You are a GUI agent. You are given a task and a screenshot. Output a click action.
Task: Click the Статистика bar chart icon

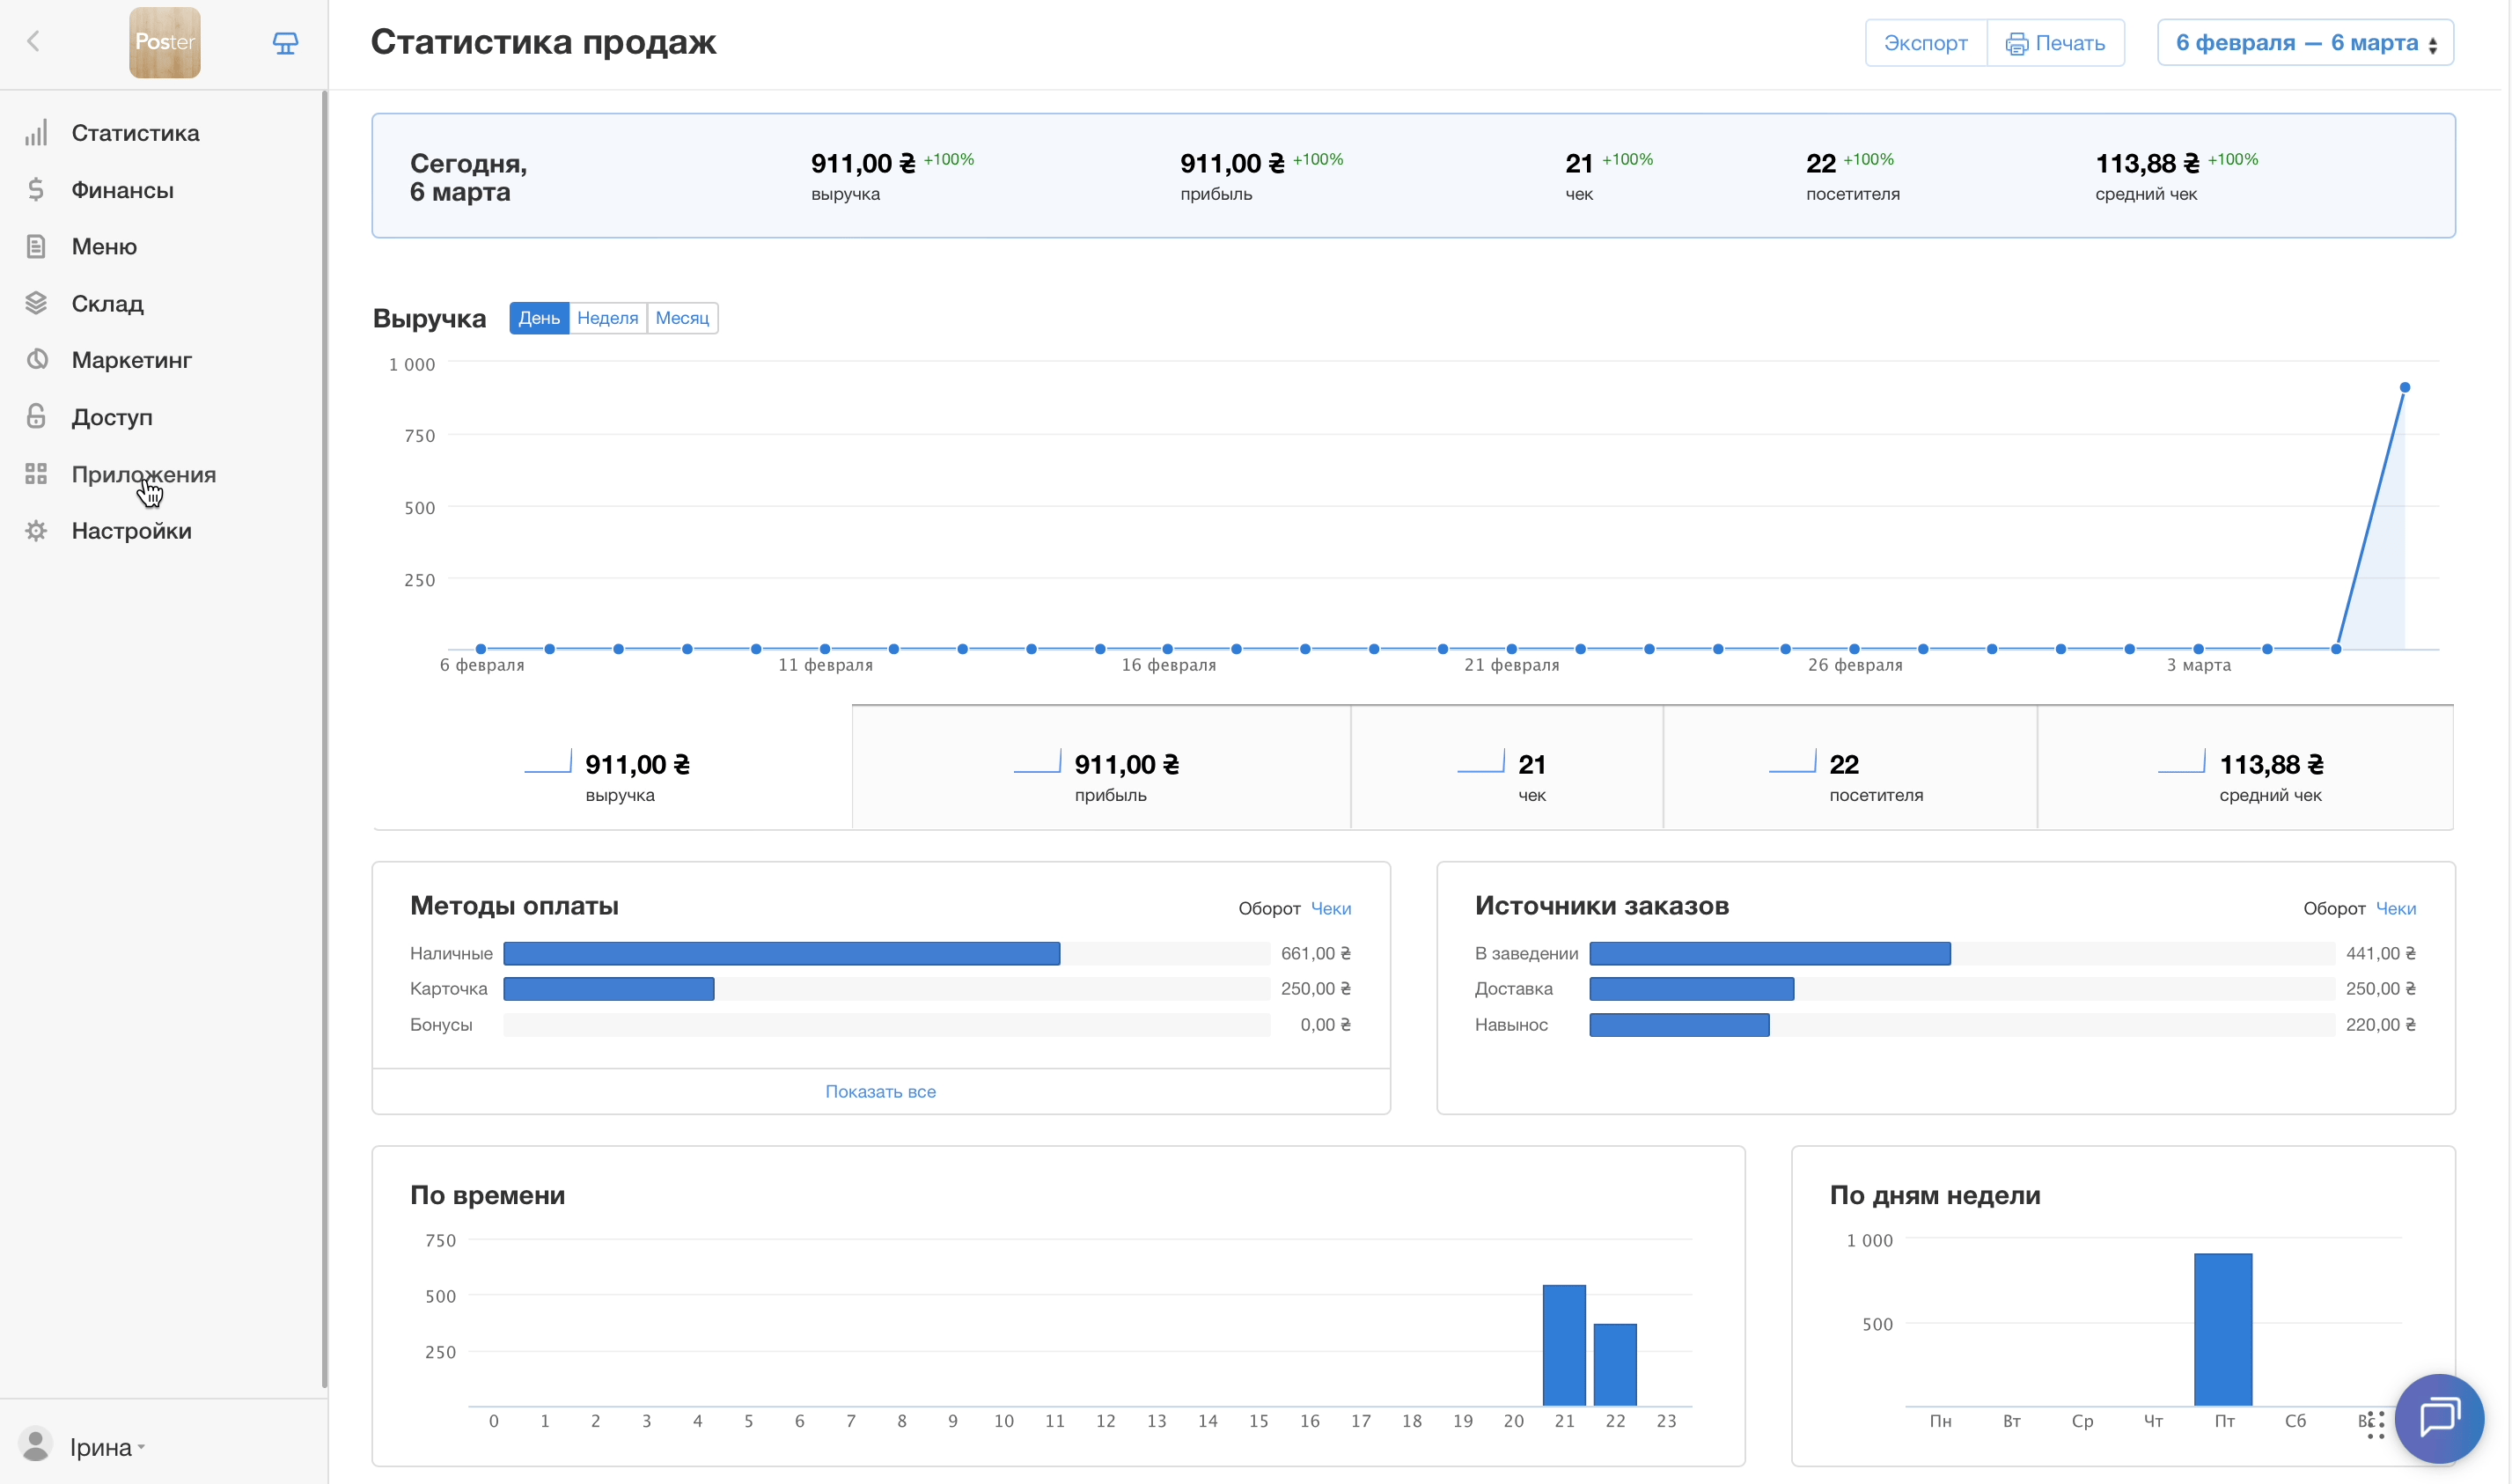pyautogui.click(x=36, y=133)
